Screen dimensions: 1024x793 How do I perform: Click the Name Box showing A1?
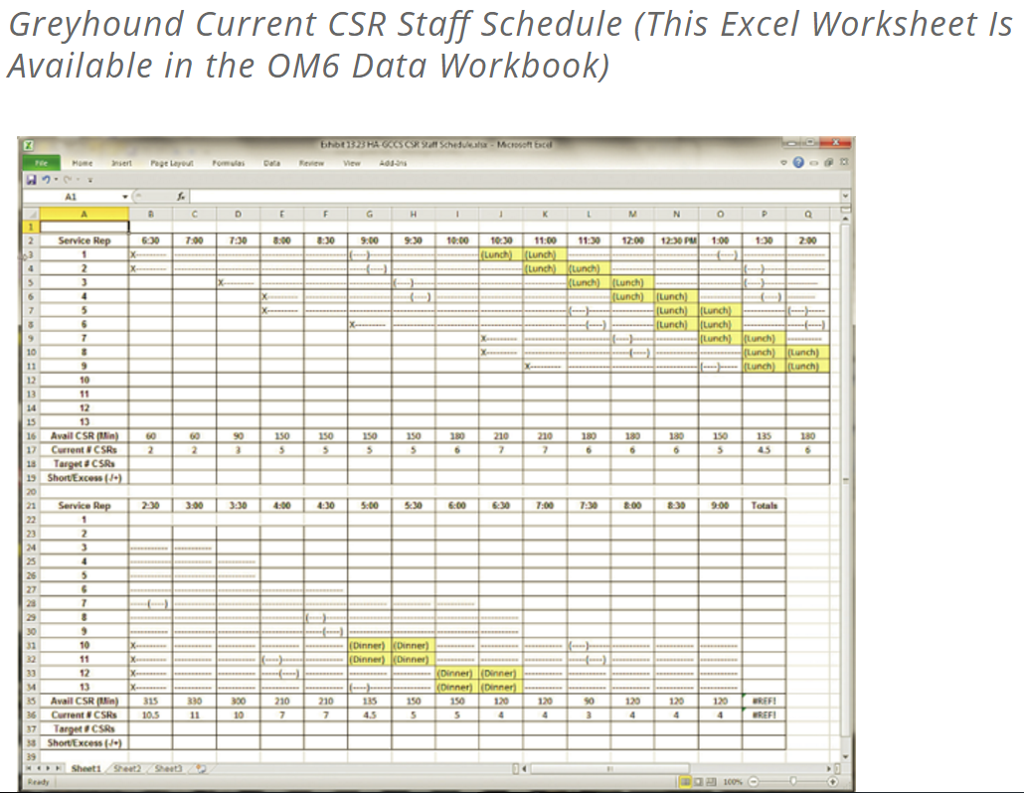(71, 197)
